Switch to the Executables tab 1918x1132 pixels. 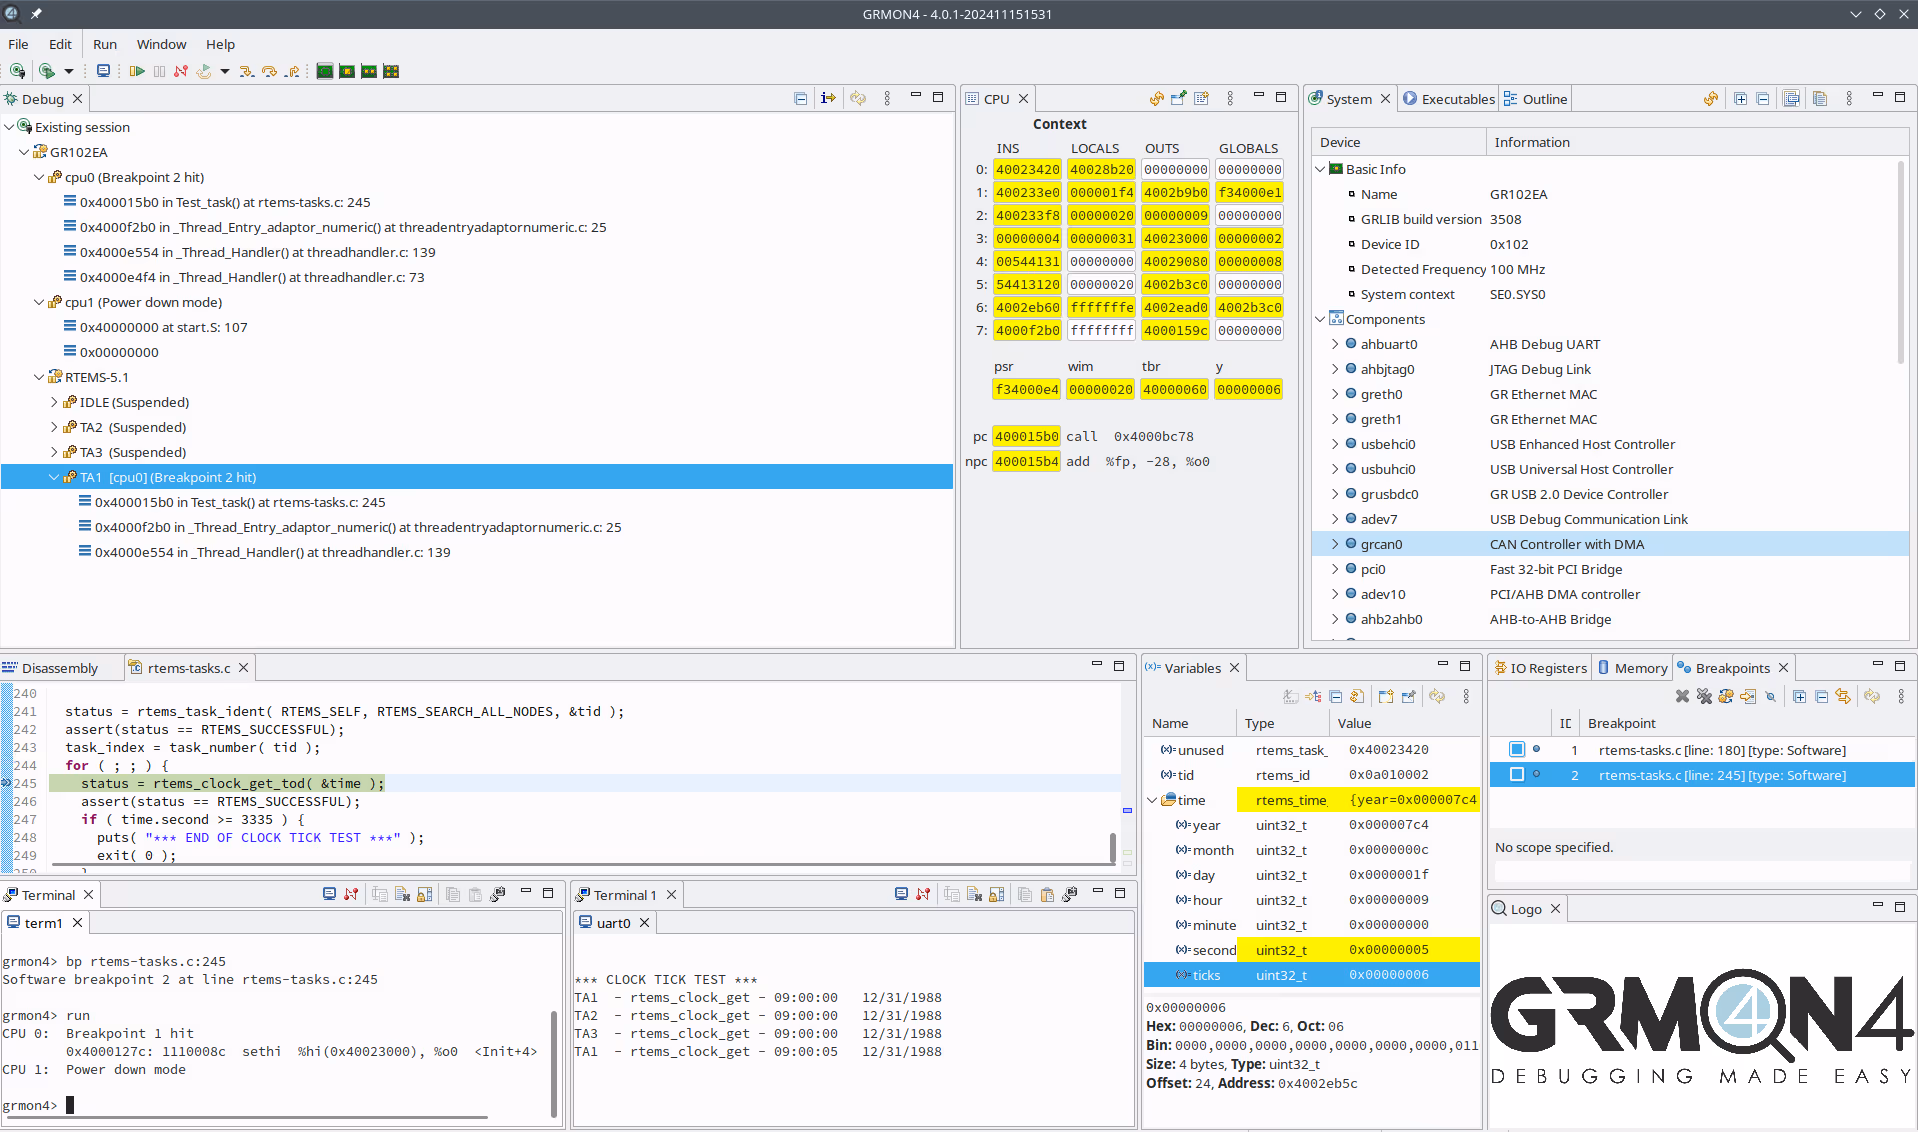pyautogui.click(x=1448, y=99)
